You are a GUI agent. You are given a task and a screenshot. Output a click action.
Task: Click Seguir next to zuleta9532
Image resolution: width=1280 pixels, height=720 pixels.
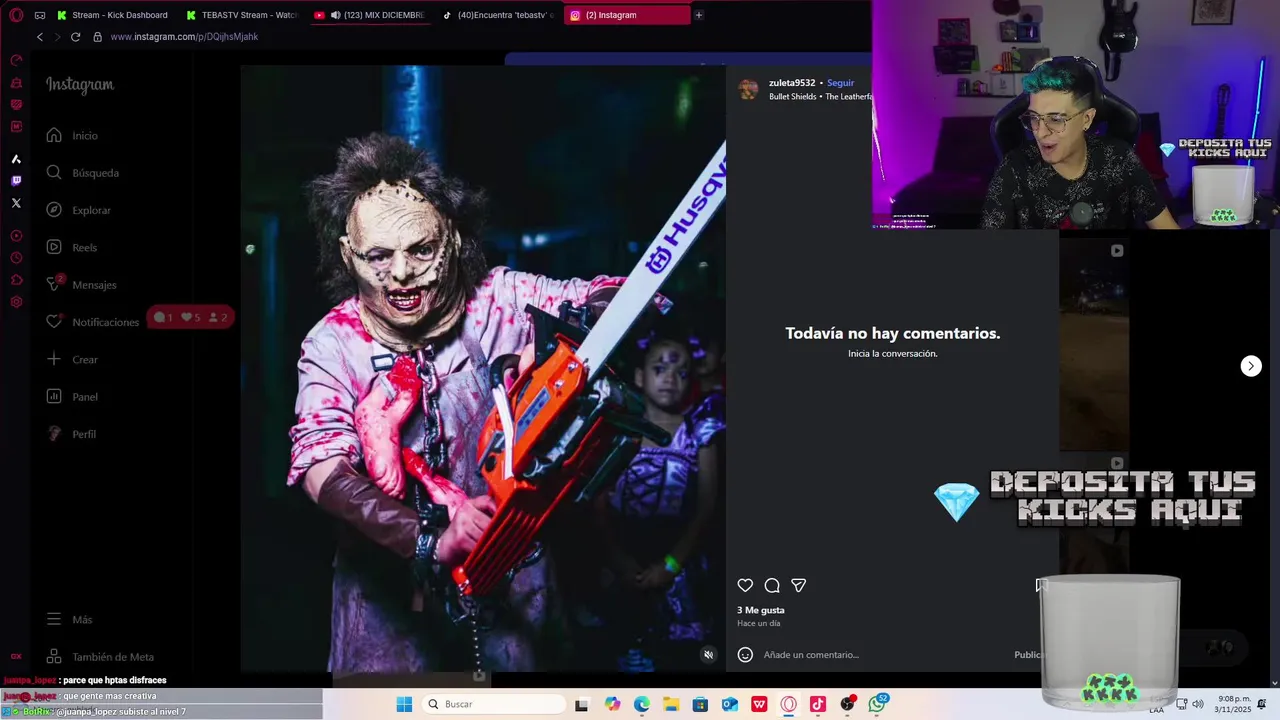(840, 83)
